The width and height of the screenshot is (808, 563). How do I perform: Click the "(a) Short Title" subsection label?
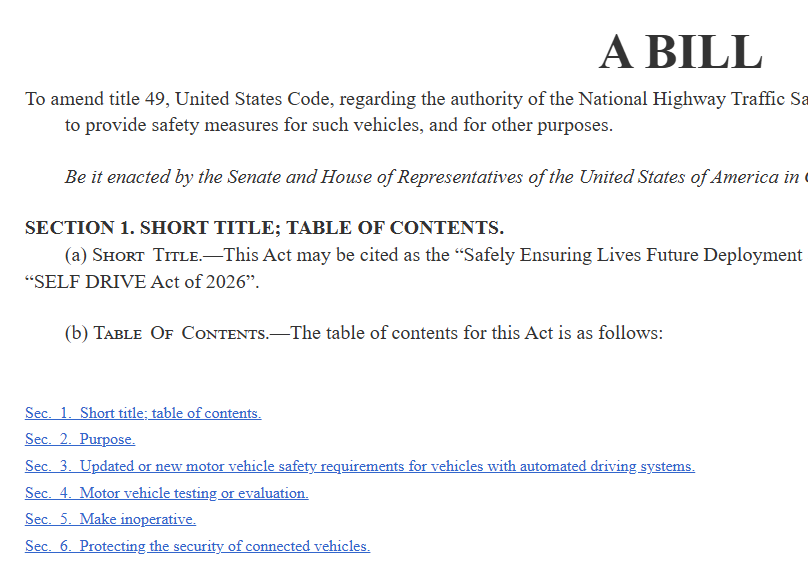(x=133, y=255)
